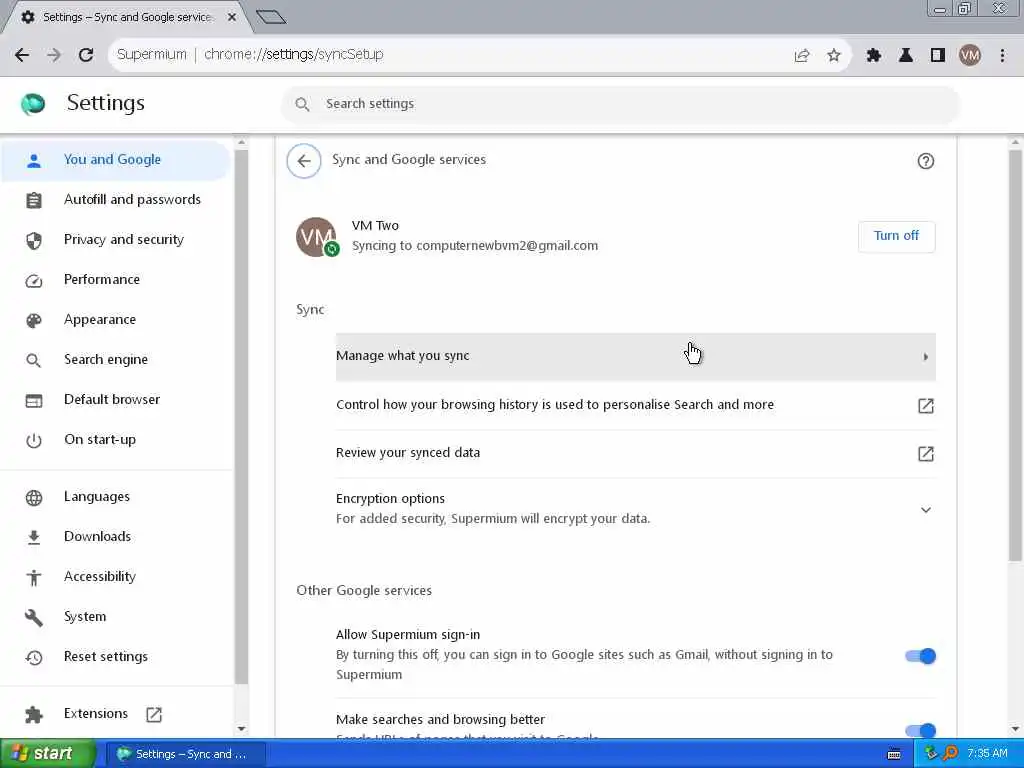Open help for Sync and Google services
The image size is (1024, 768).
pos(925,161)
